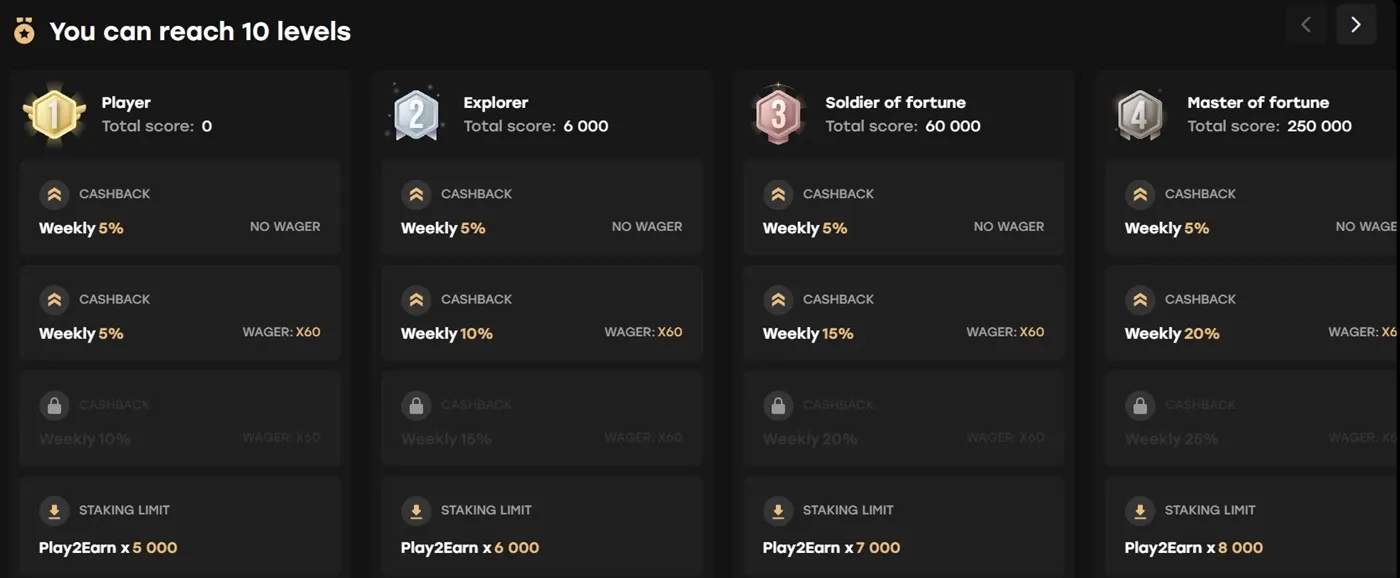Click the staking limit download icon under Player
Image resolution: width=1400 pixels, height=578 pixels.
54,511
